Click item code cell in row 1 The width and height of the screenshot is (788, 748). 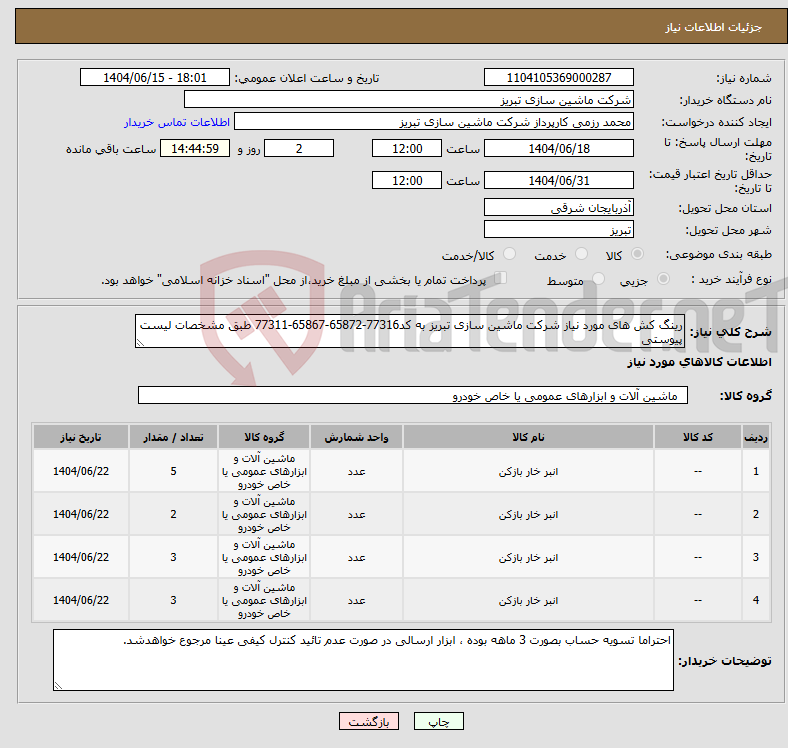pos(698,471)
